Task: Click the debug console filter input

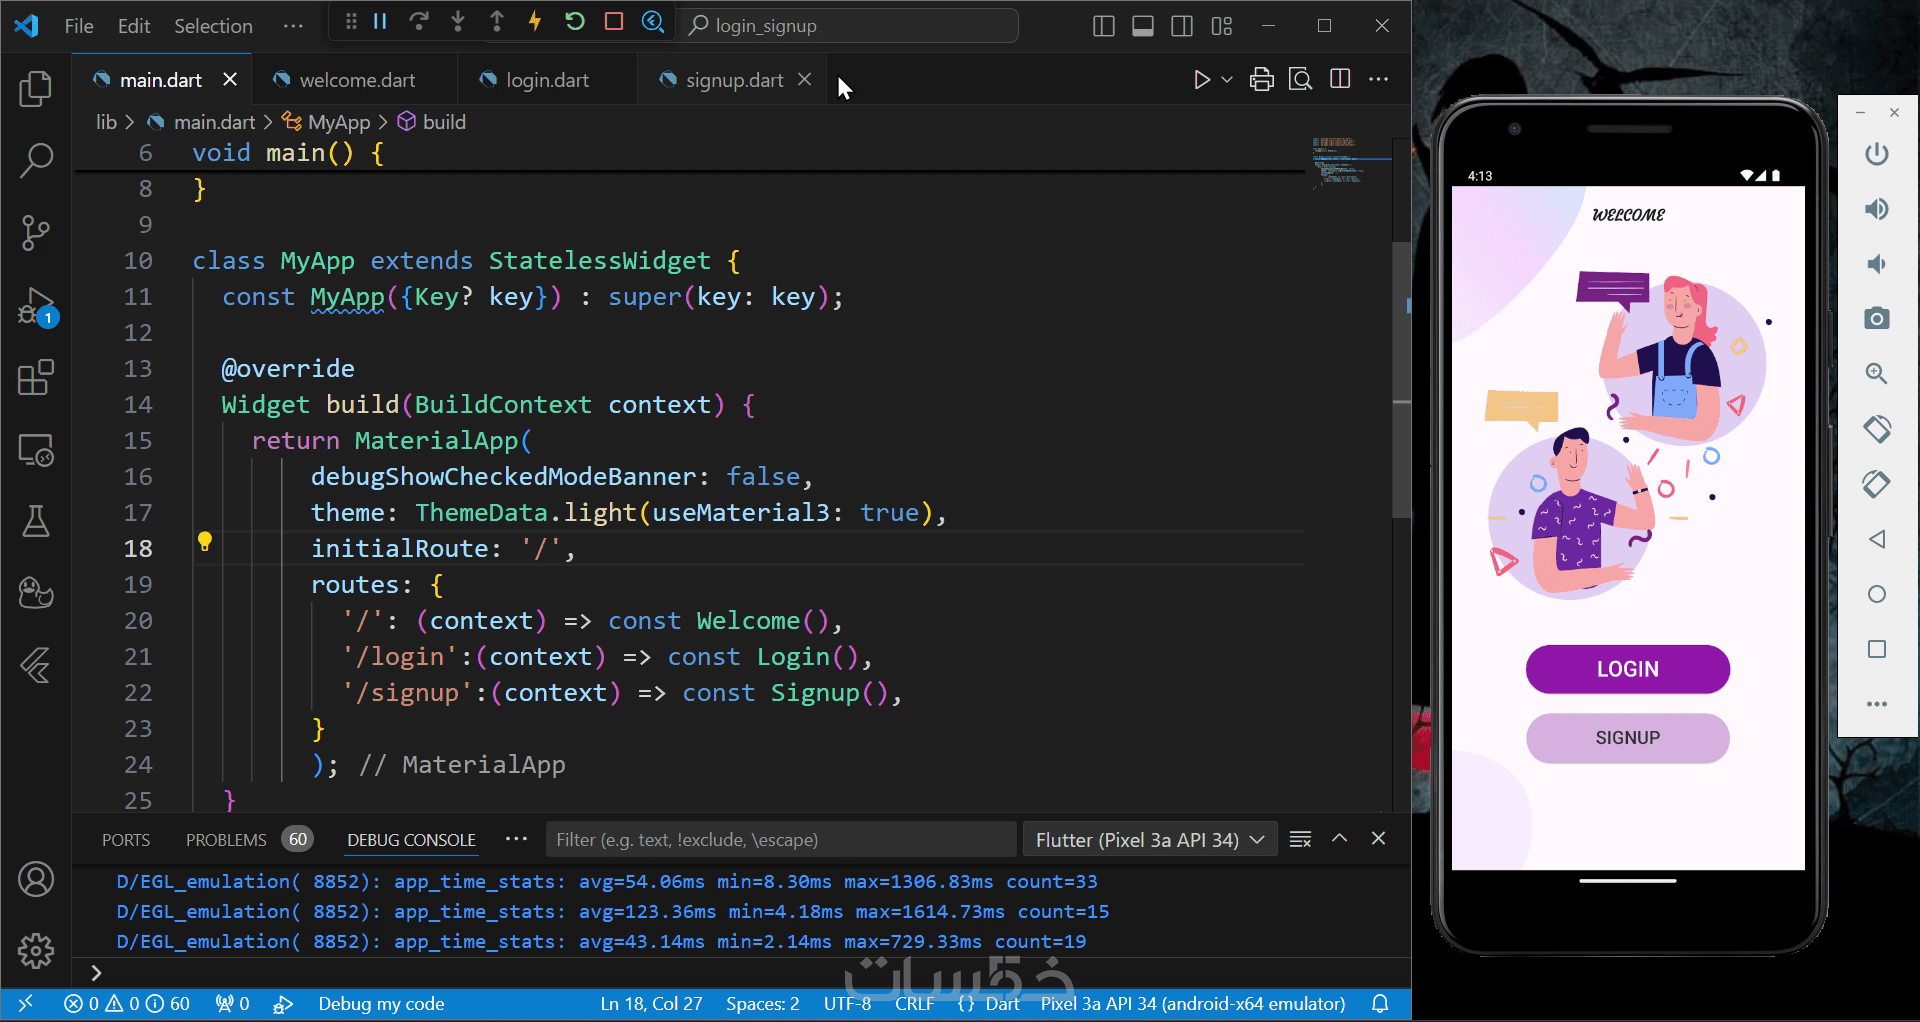Action: [x=780, y=840]
